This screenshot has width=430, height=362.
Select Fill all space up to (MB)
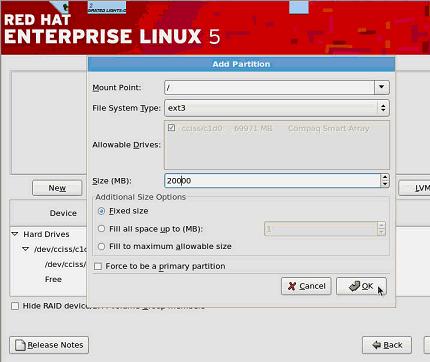(x=101, y=229)
